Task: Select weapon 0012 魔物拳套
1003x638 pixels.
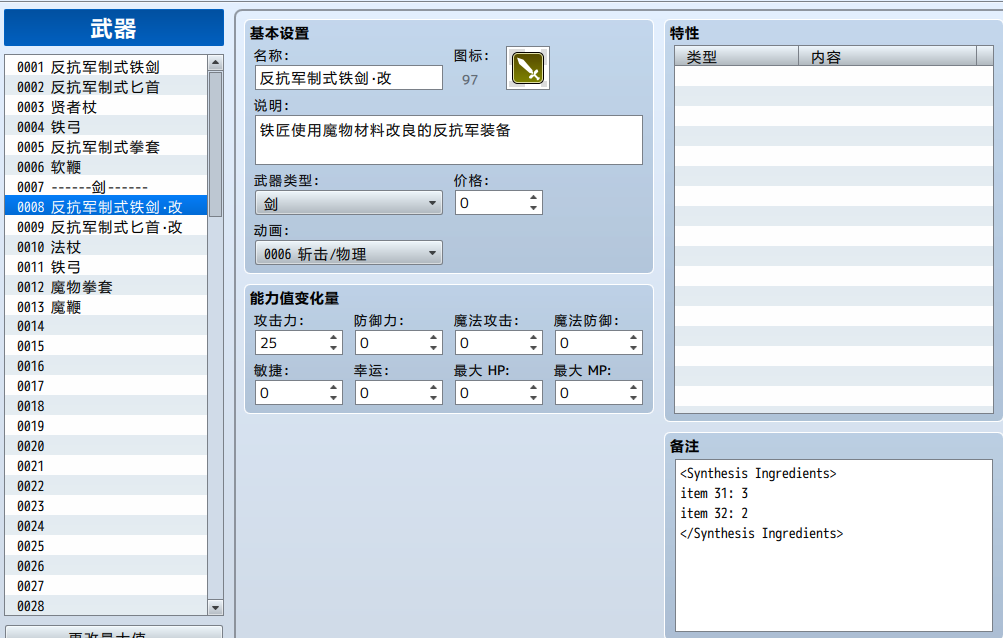Action: [x=106, y=287]
